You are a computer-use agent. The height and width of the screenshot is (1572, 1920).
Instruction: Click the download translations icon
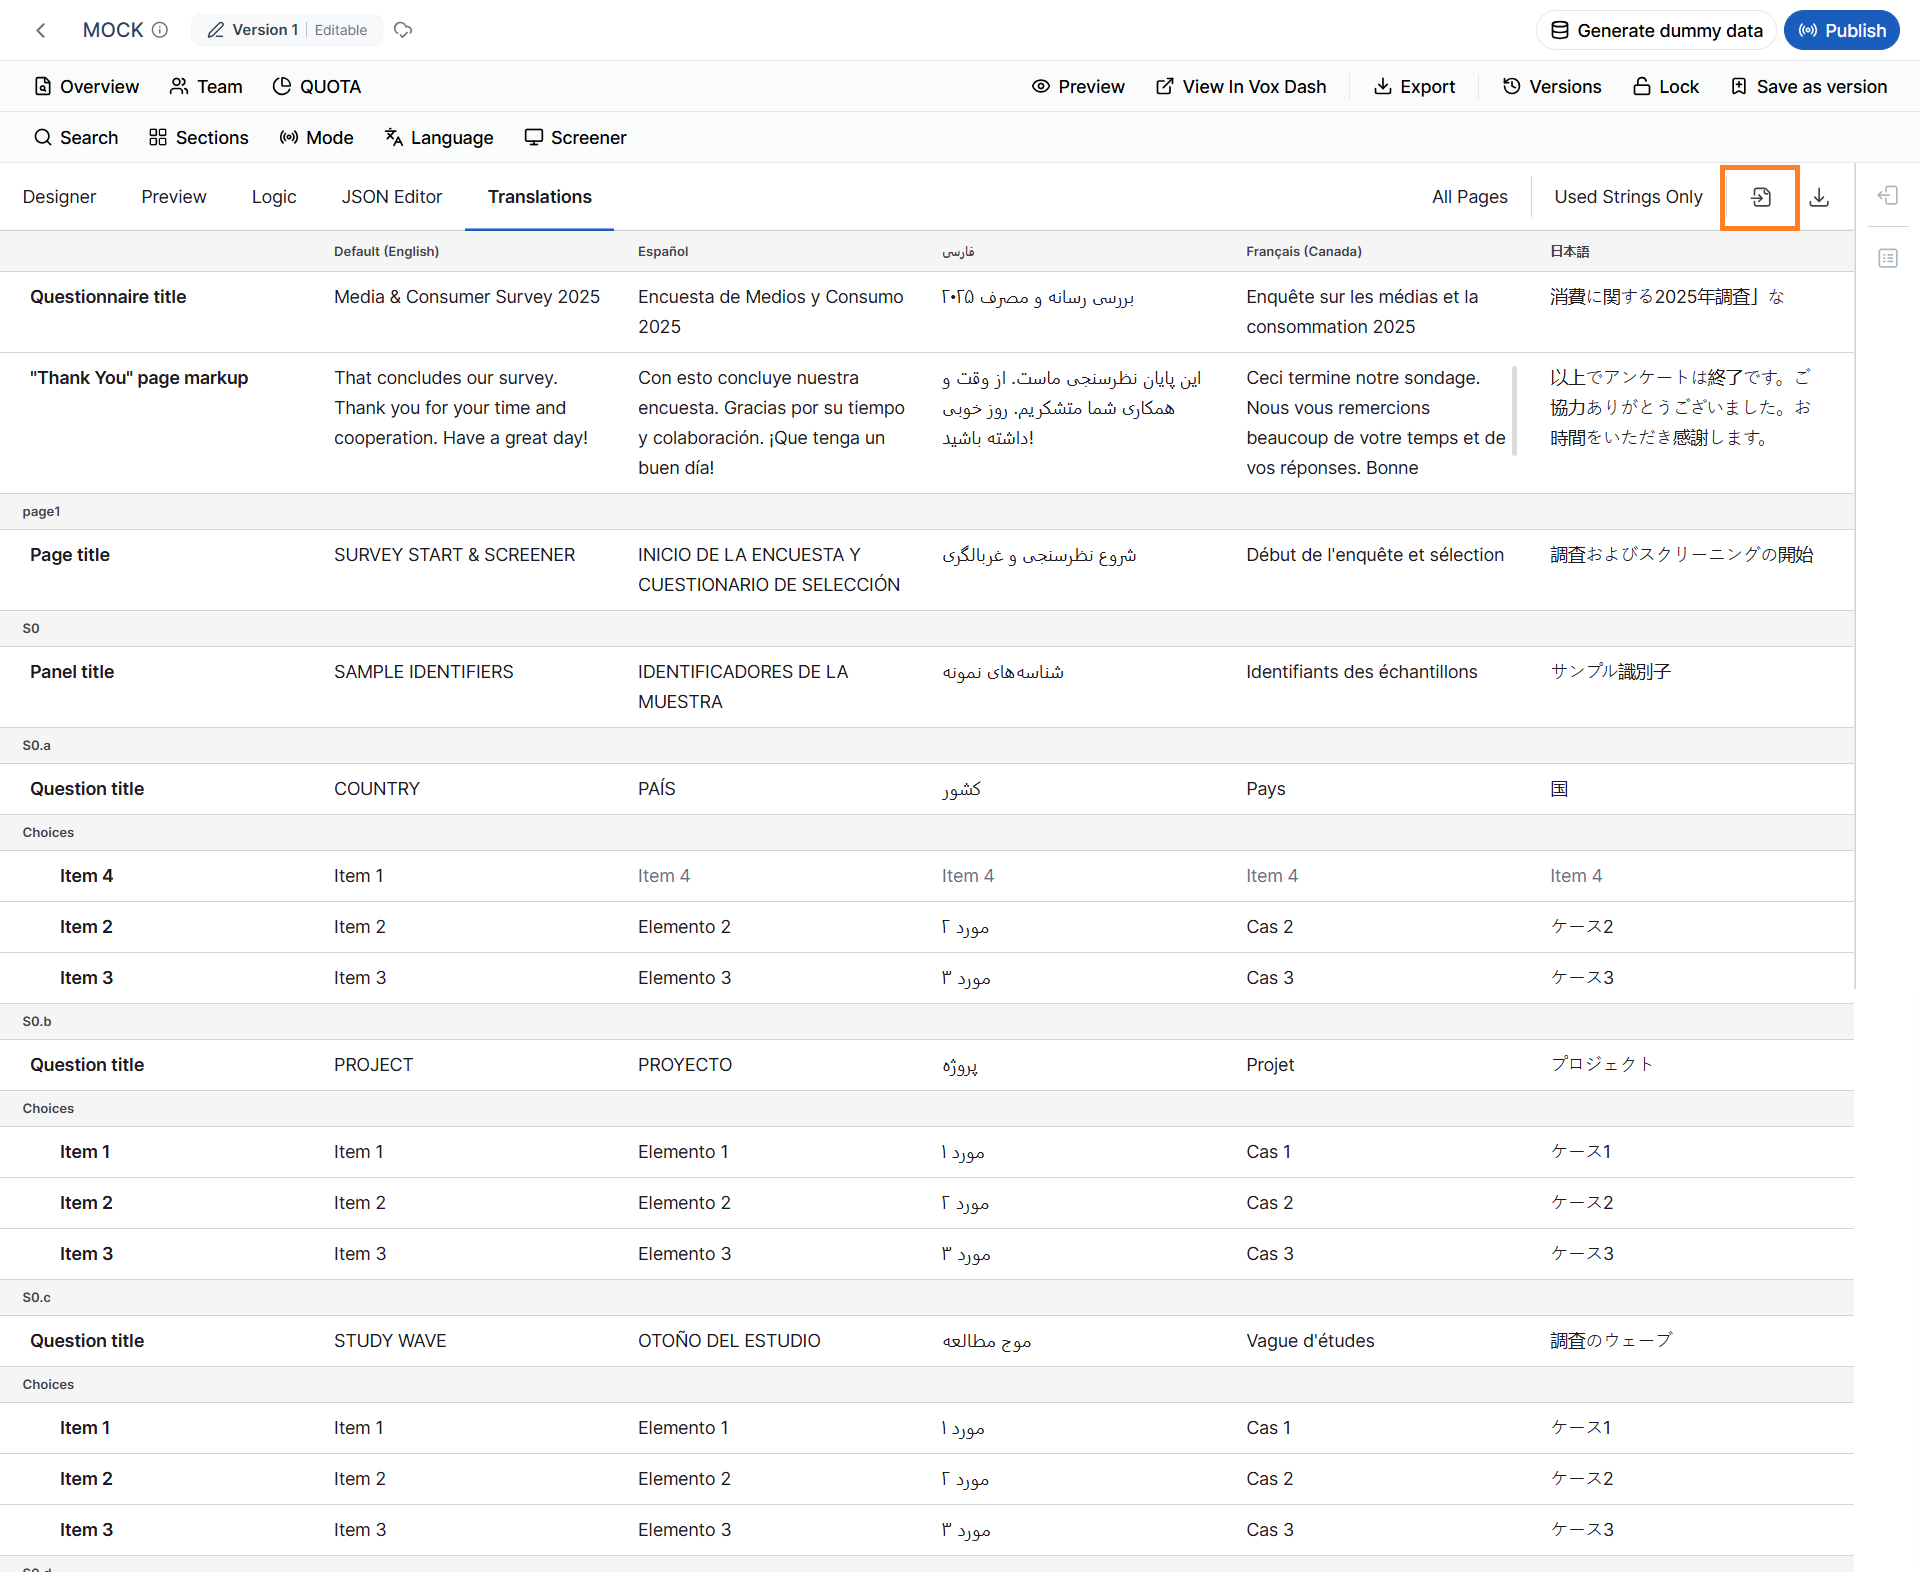[1819, 197]
